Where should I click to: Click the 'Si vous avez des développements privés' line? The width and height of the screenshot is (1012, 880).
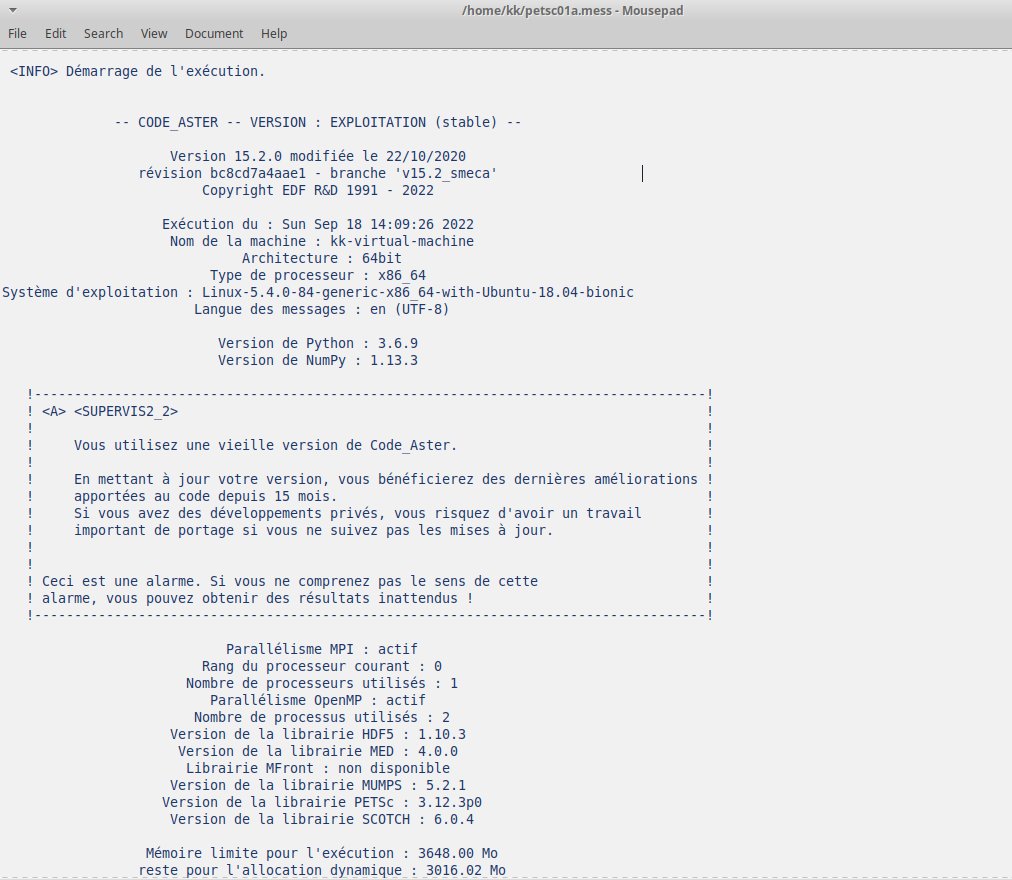358,513
